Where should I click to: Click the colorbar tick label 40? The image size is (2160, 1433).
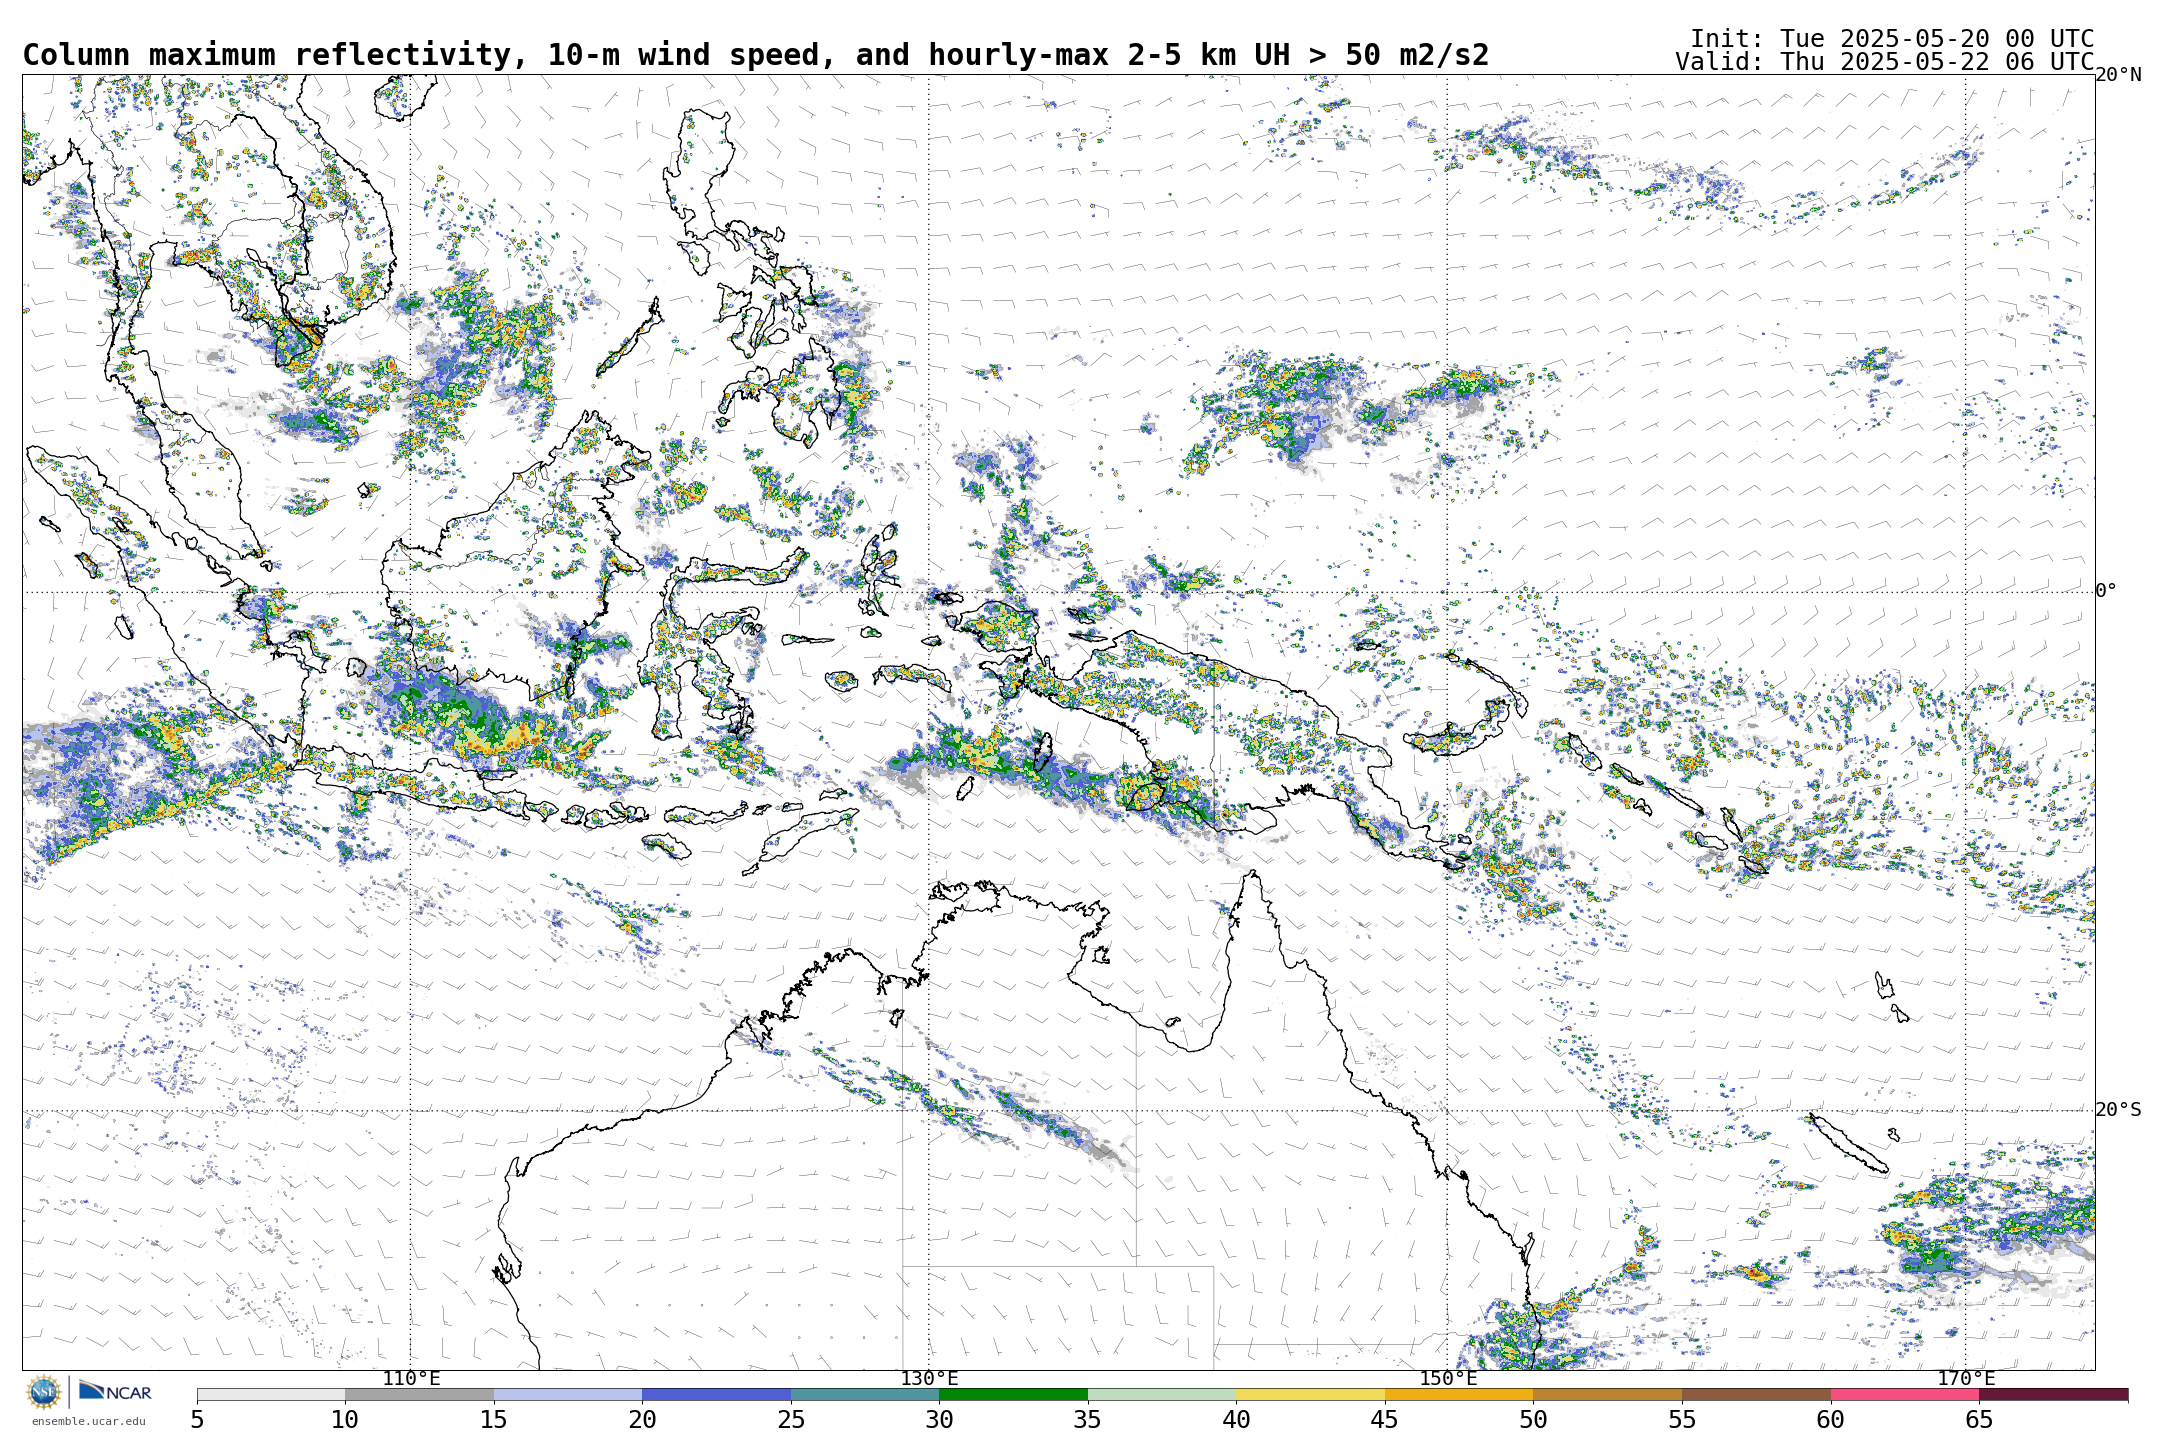pos(1236,1420)
